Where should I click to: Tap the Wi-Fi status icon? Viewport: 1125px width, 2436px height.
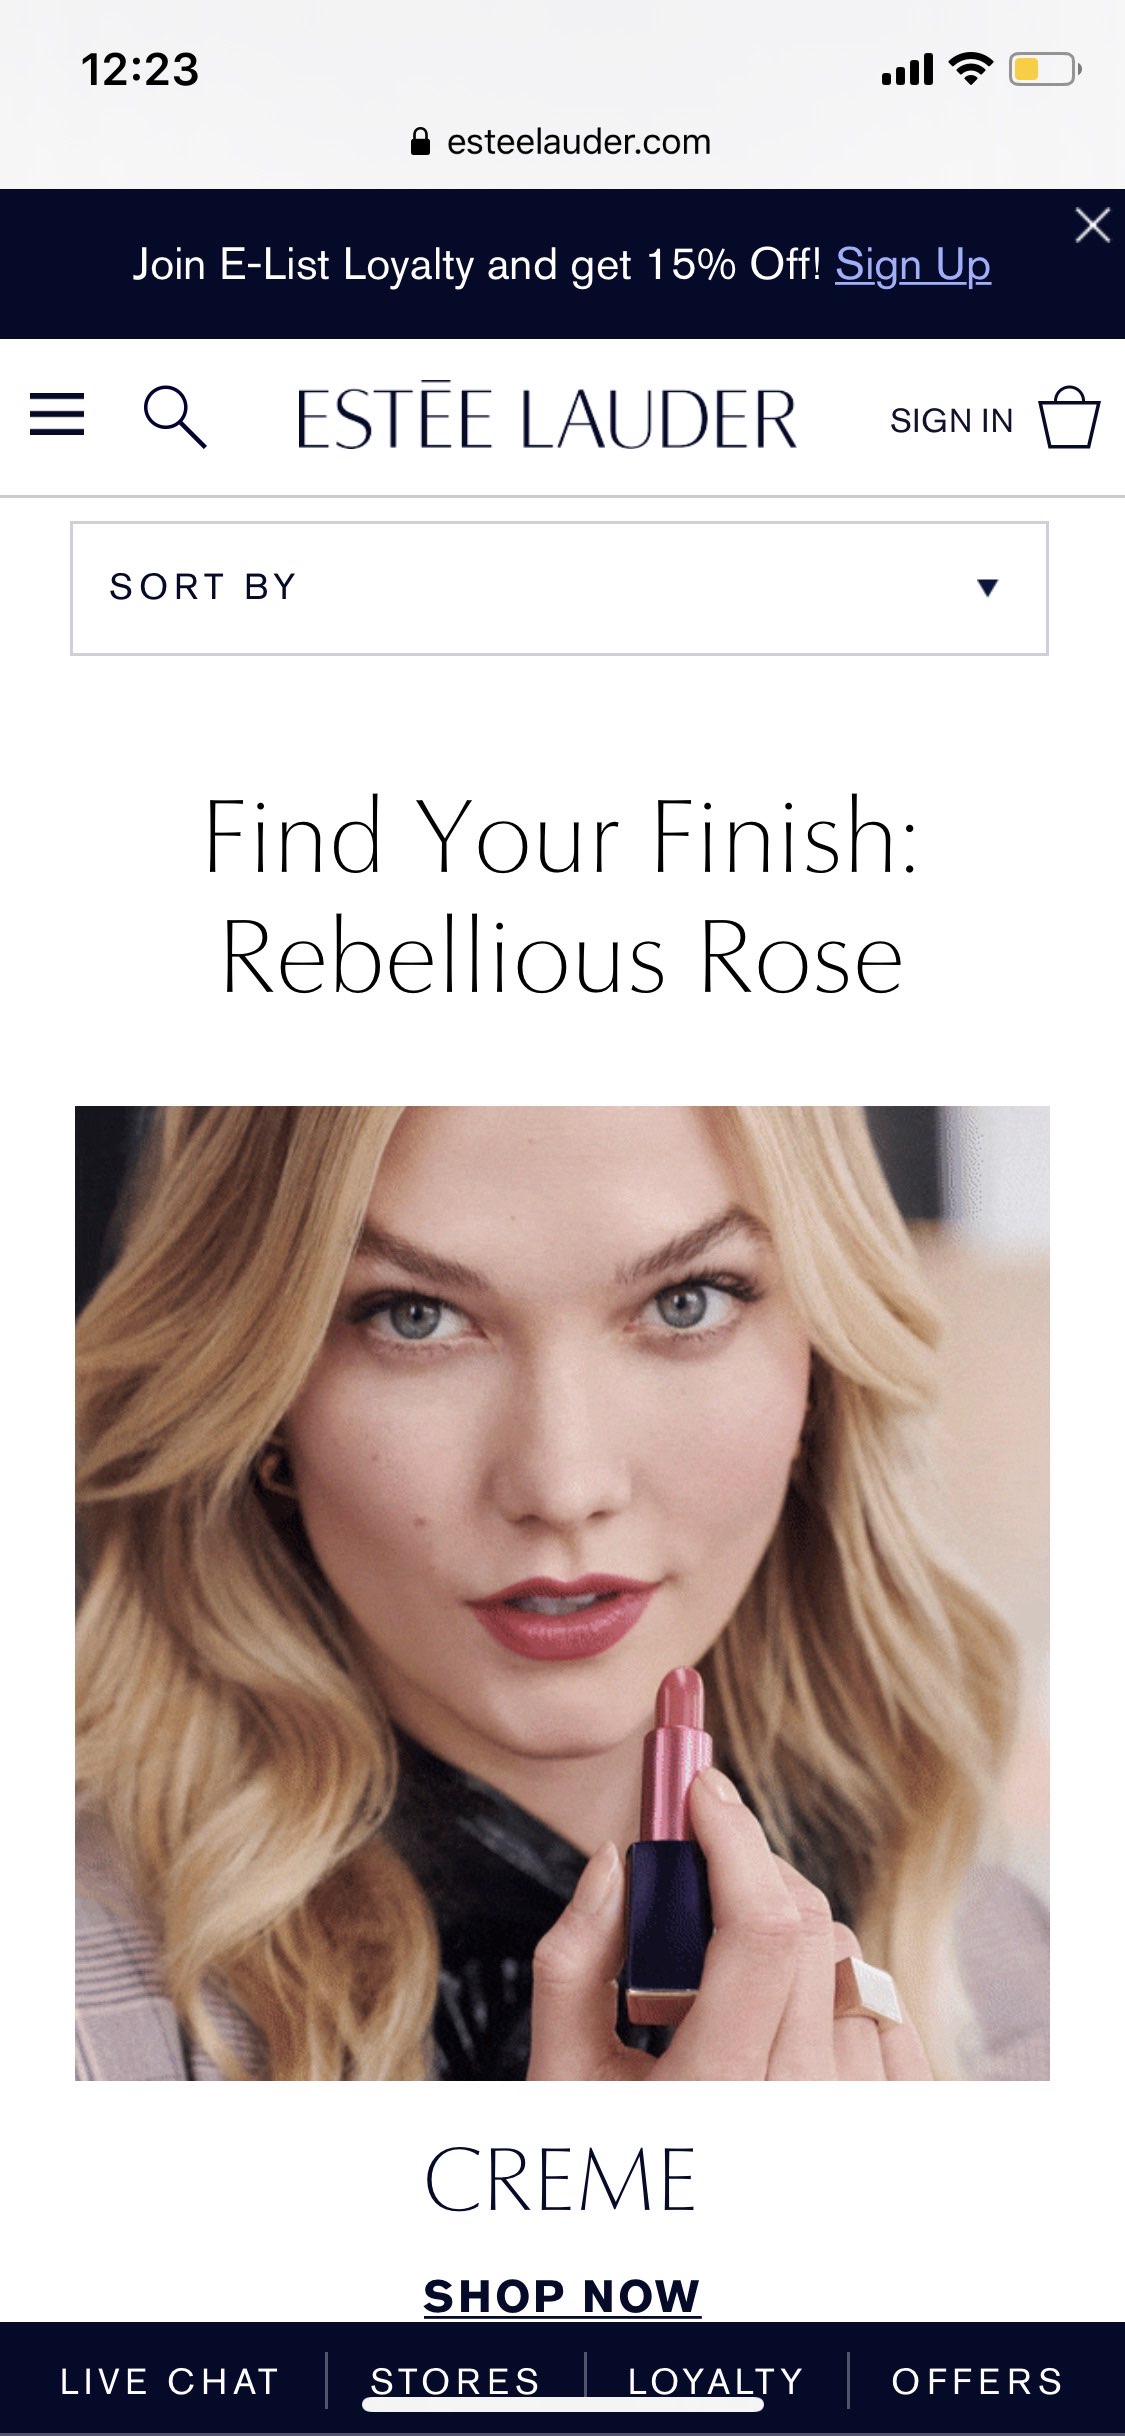[x=970, y=69]
